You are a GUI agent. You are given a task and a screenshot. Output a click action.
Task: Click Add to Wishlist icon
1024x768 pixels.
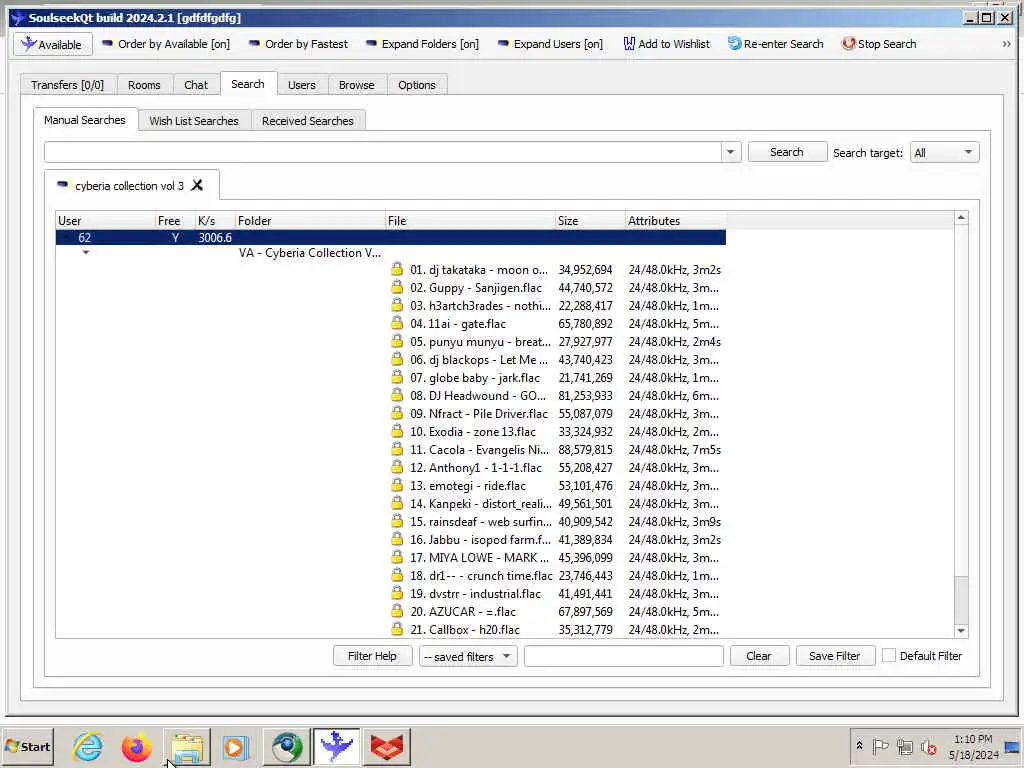pyautogui.click(x=629, y=44)
